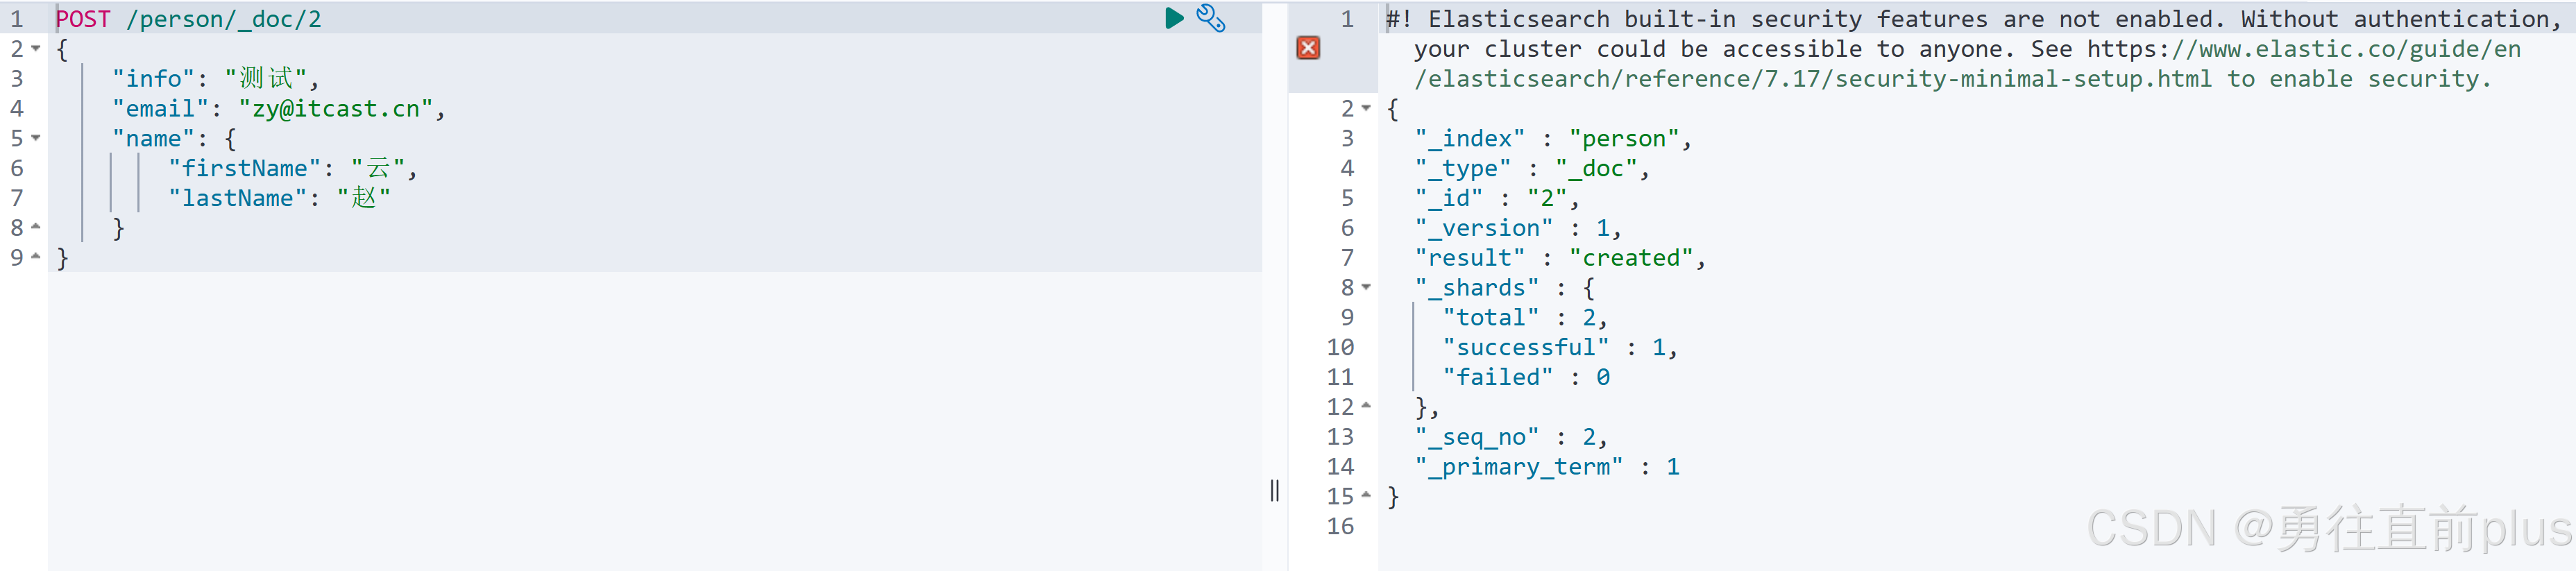
Task: Click the "zy@itcast.cn" value
Action: 335,108
